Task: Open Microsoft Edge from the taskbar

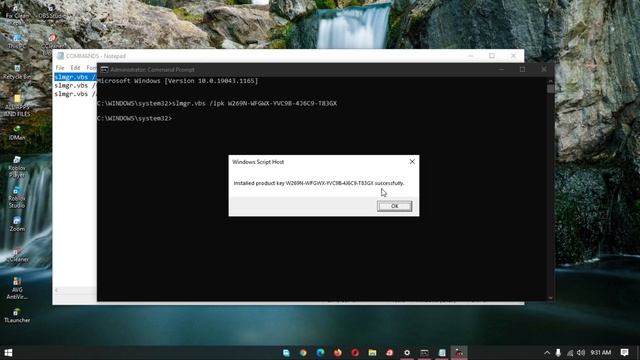Action: click(320, 353)
